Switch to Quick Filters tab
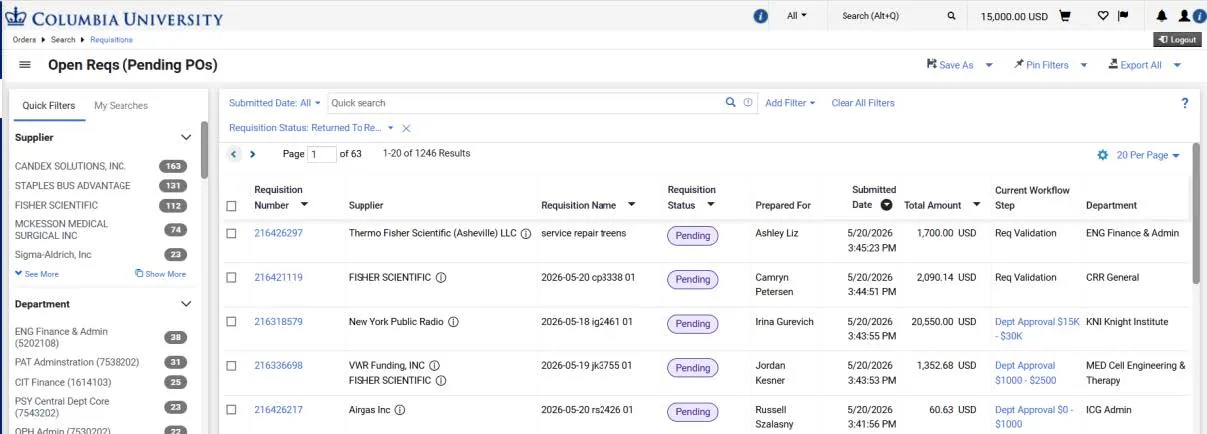The image size is (1207, 434). click(x=49, y=105)
